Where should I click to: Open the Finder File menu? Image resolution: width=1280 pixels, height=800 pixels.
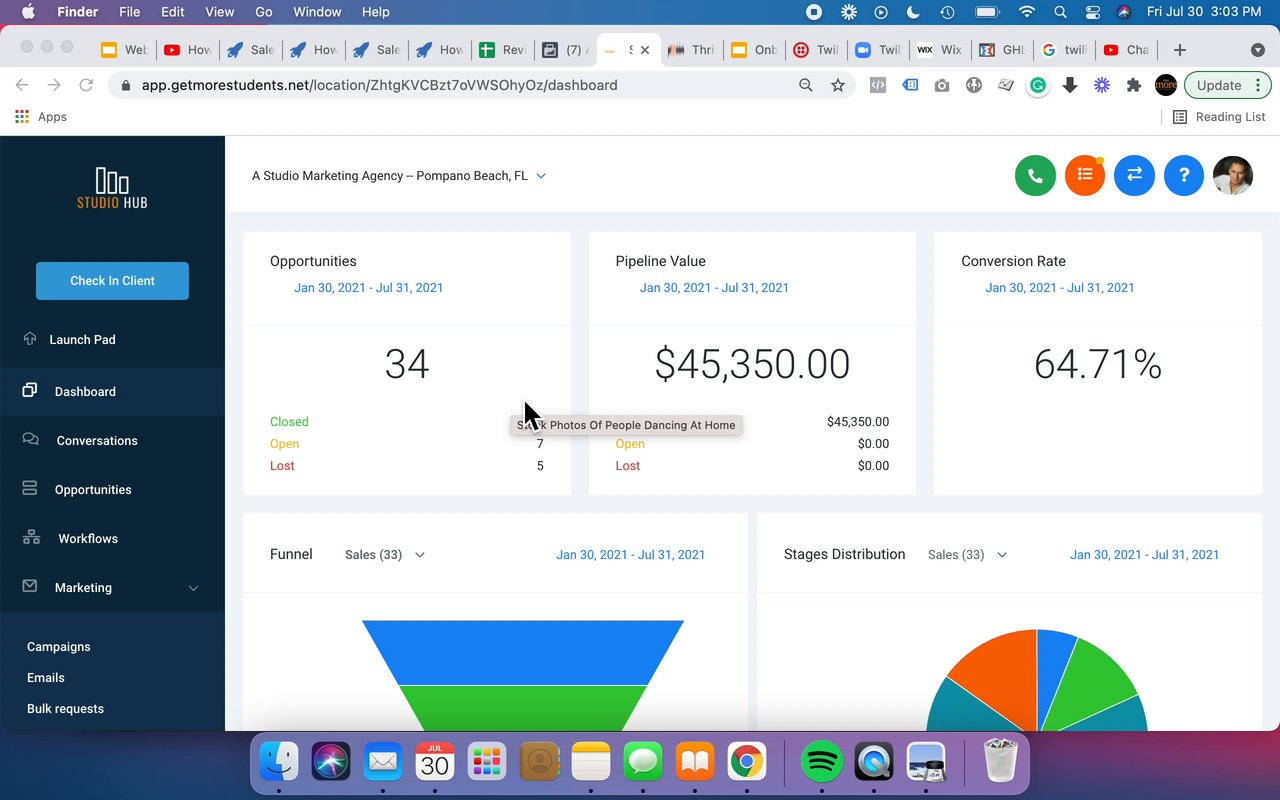[129, 12]
